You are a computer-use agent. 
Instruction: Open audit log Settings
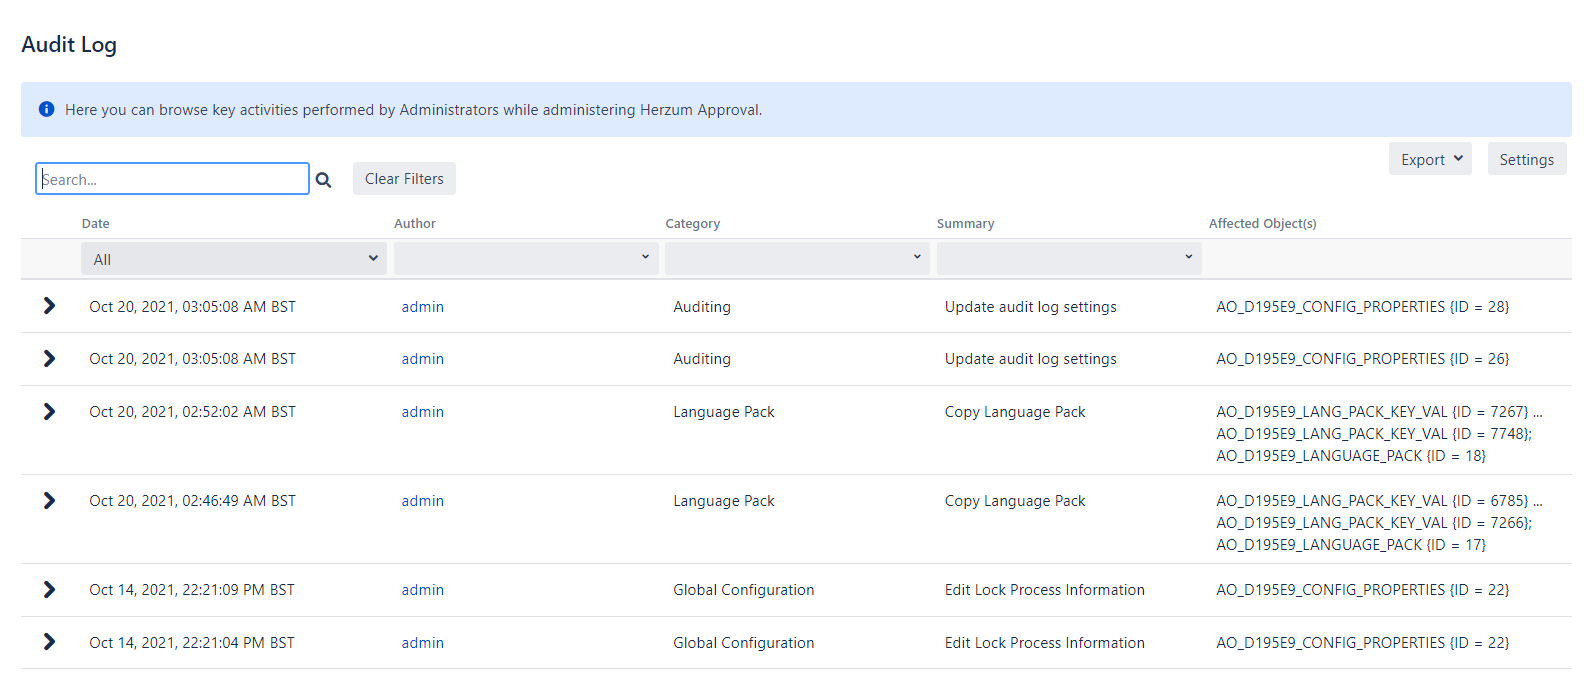coord(1526,159)
